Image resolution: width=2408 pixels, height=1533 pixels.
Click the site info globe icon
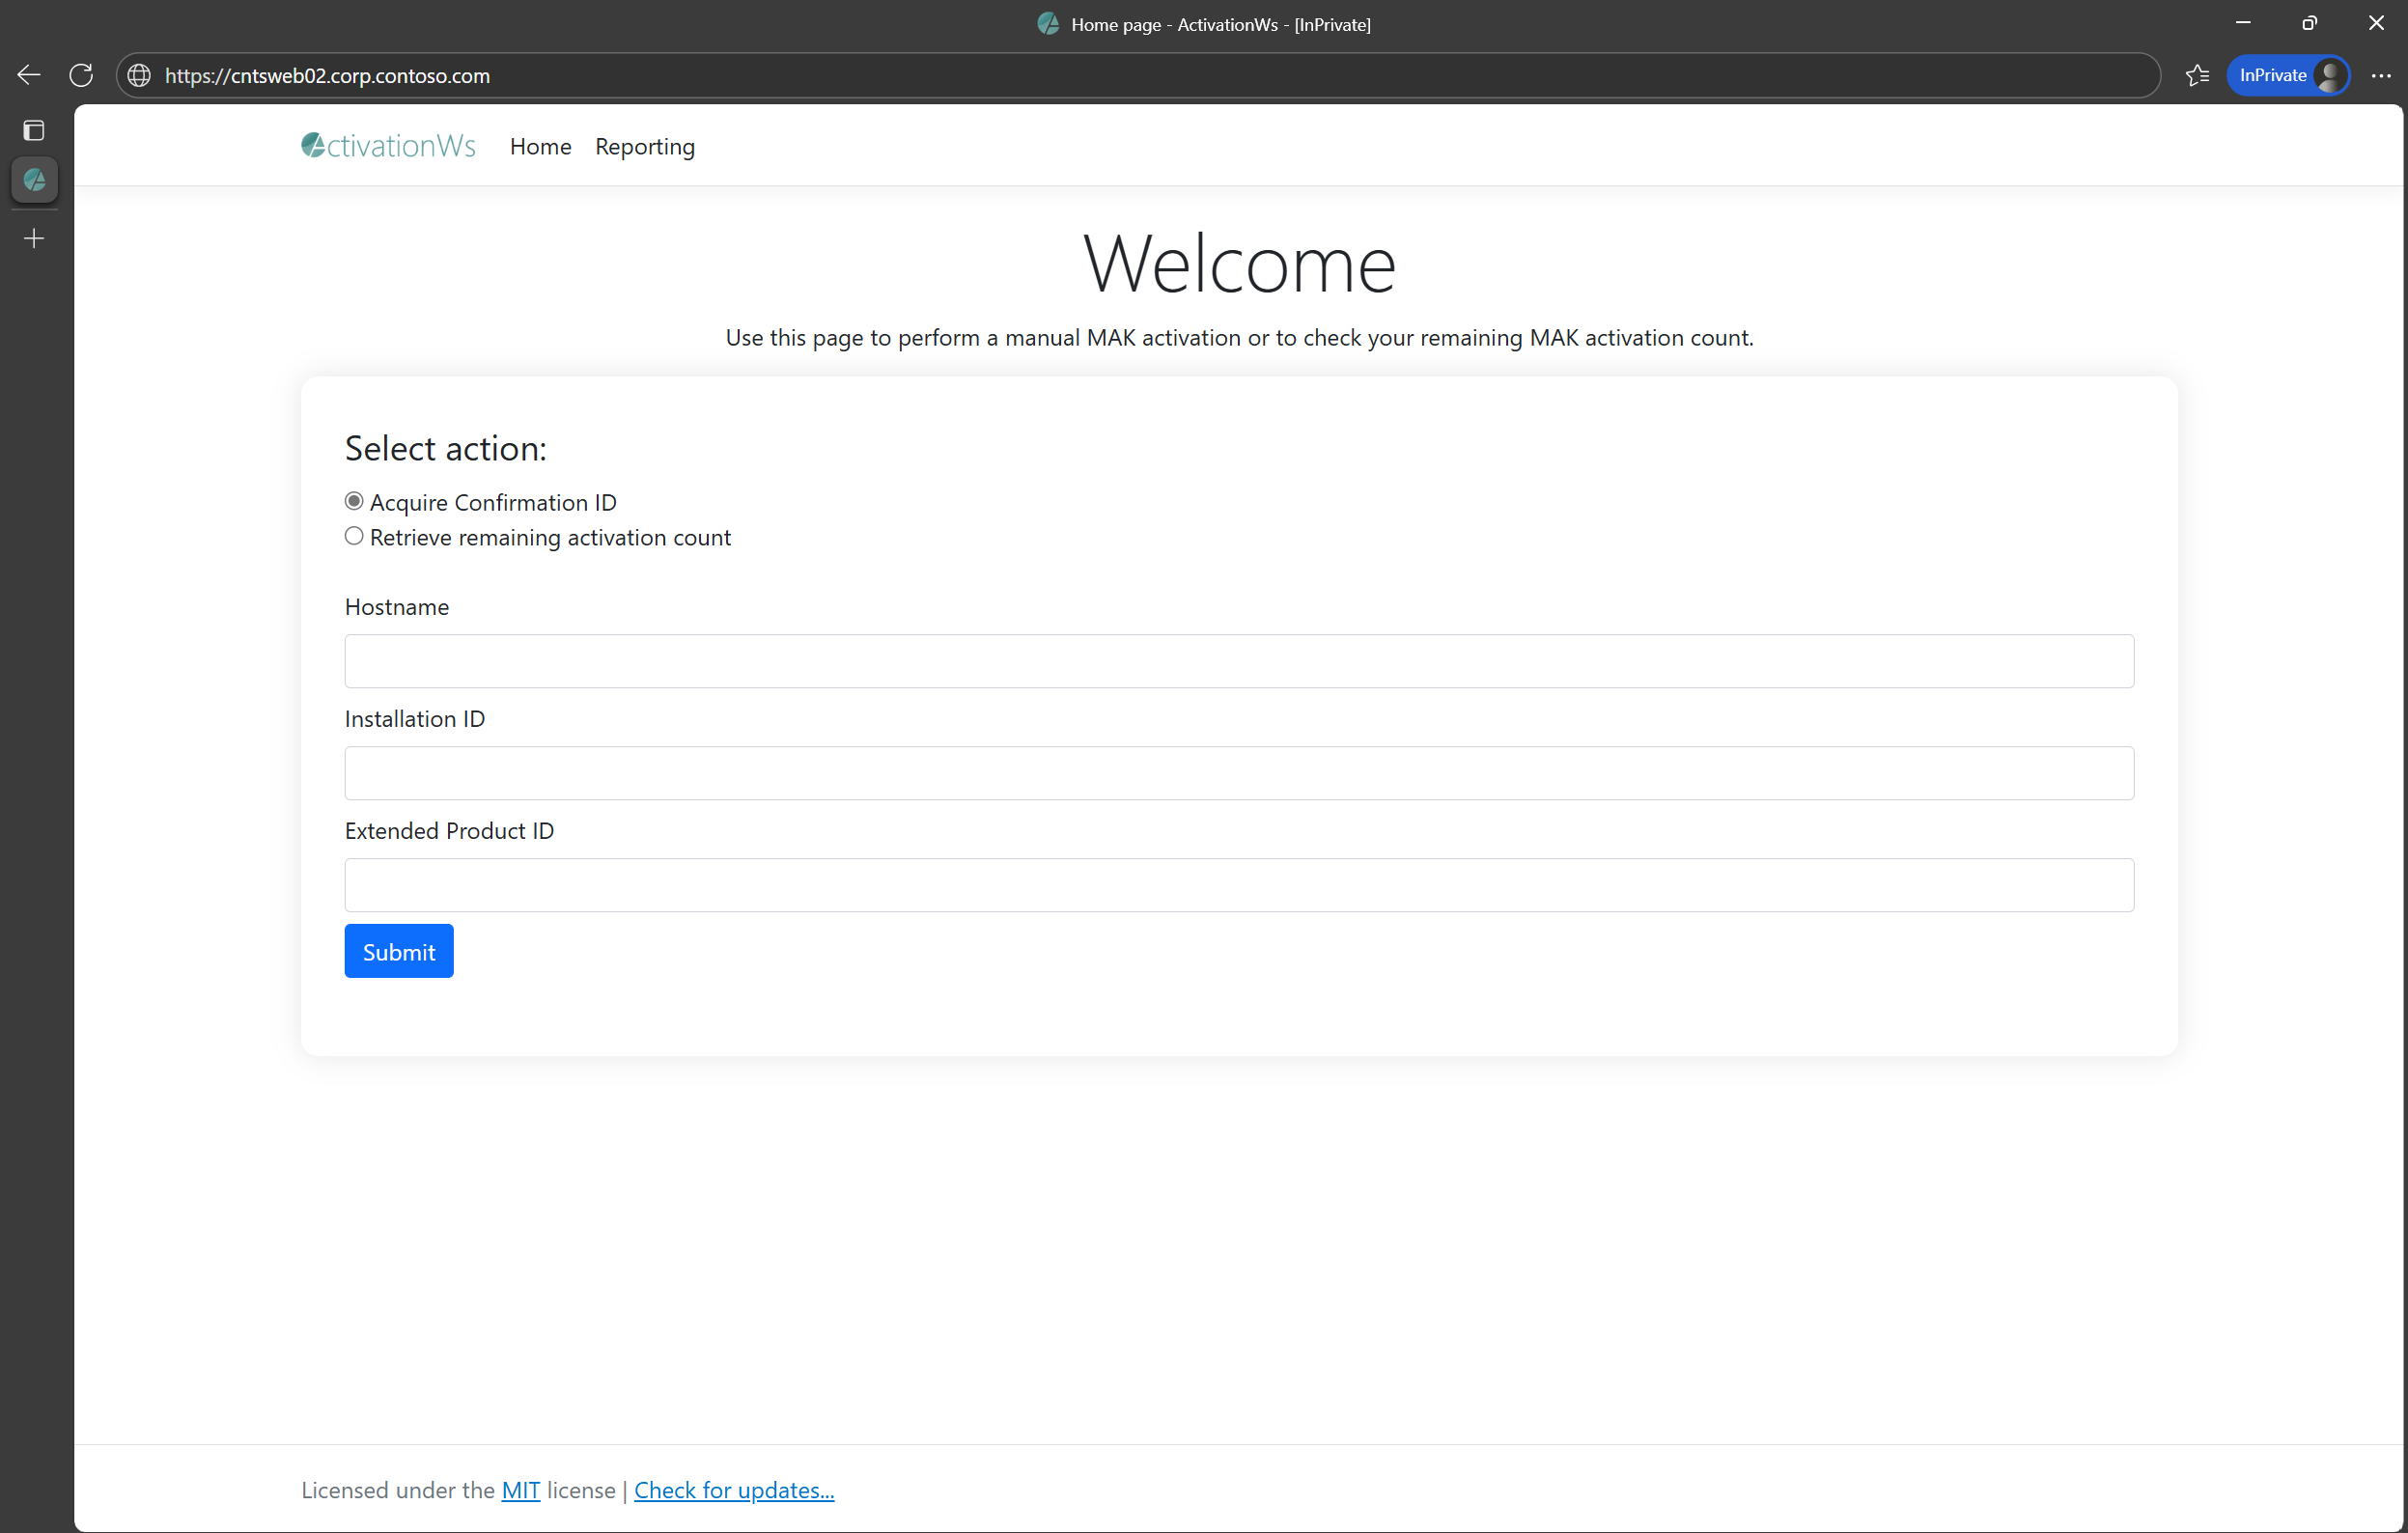(x=139, y=75)
